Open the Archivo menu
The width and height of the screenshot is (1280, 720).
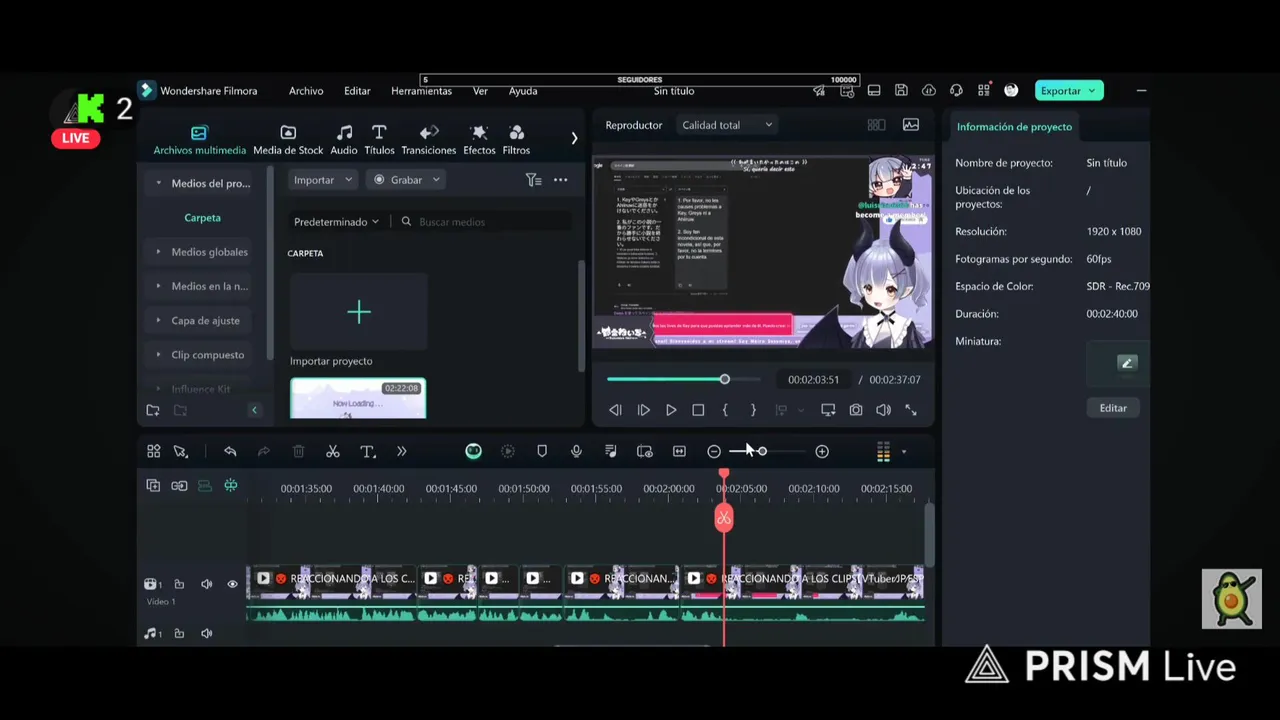point(306,91)
